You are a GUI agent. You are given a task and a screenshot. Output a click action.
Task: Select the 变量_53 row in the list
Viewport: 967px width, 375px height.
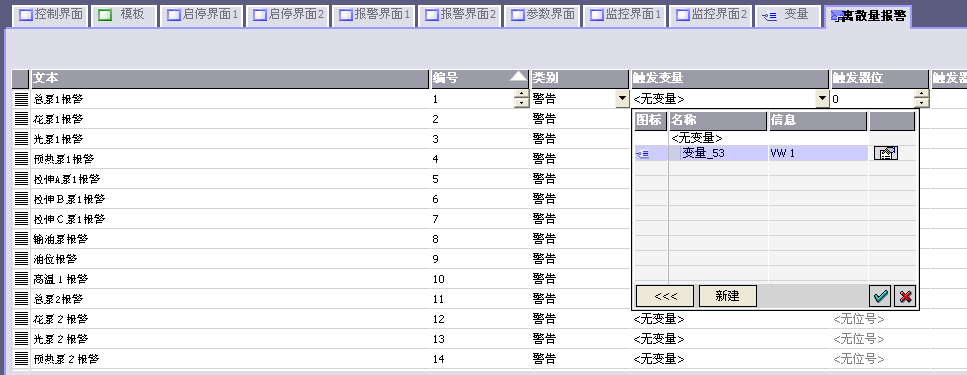pos(775,154)
